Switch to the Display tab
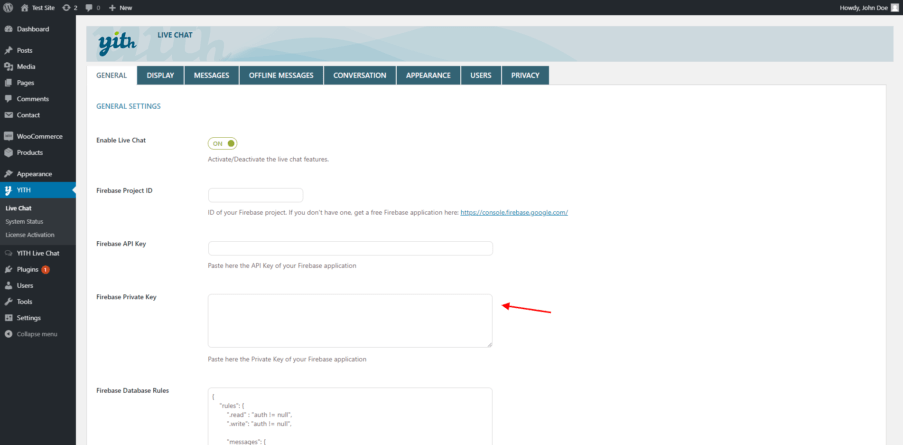This screenshot has height=445, width=903. 161,75
